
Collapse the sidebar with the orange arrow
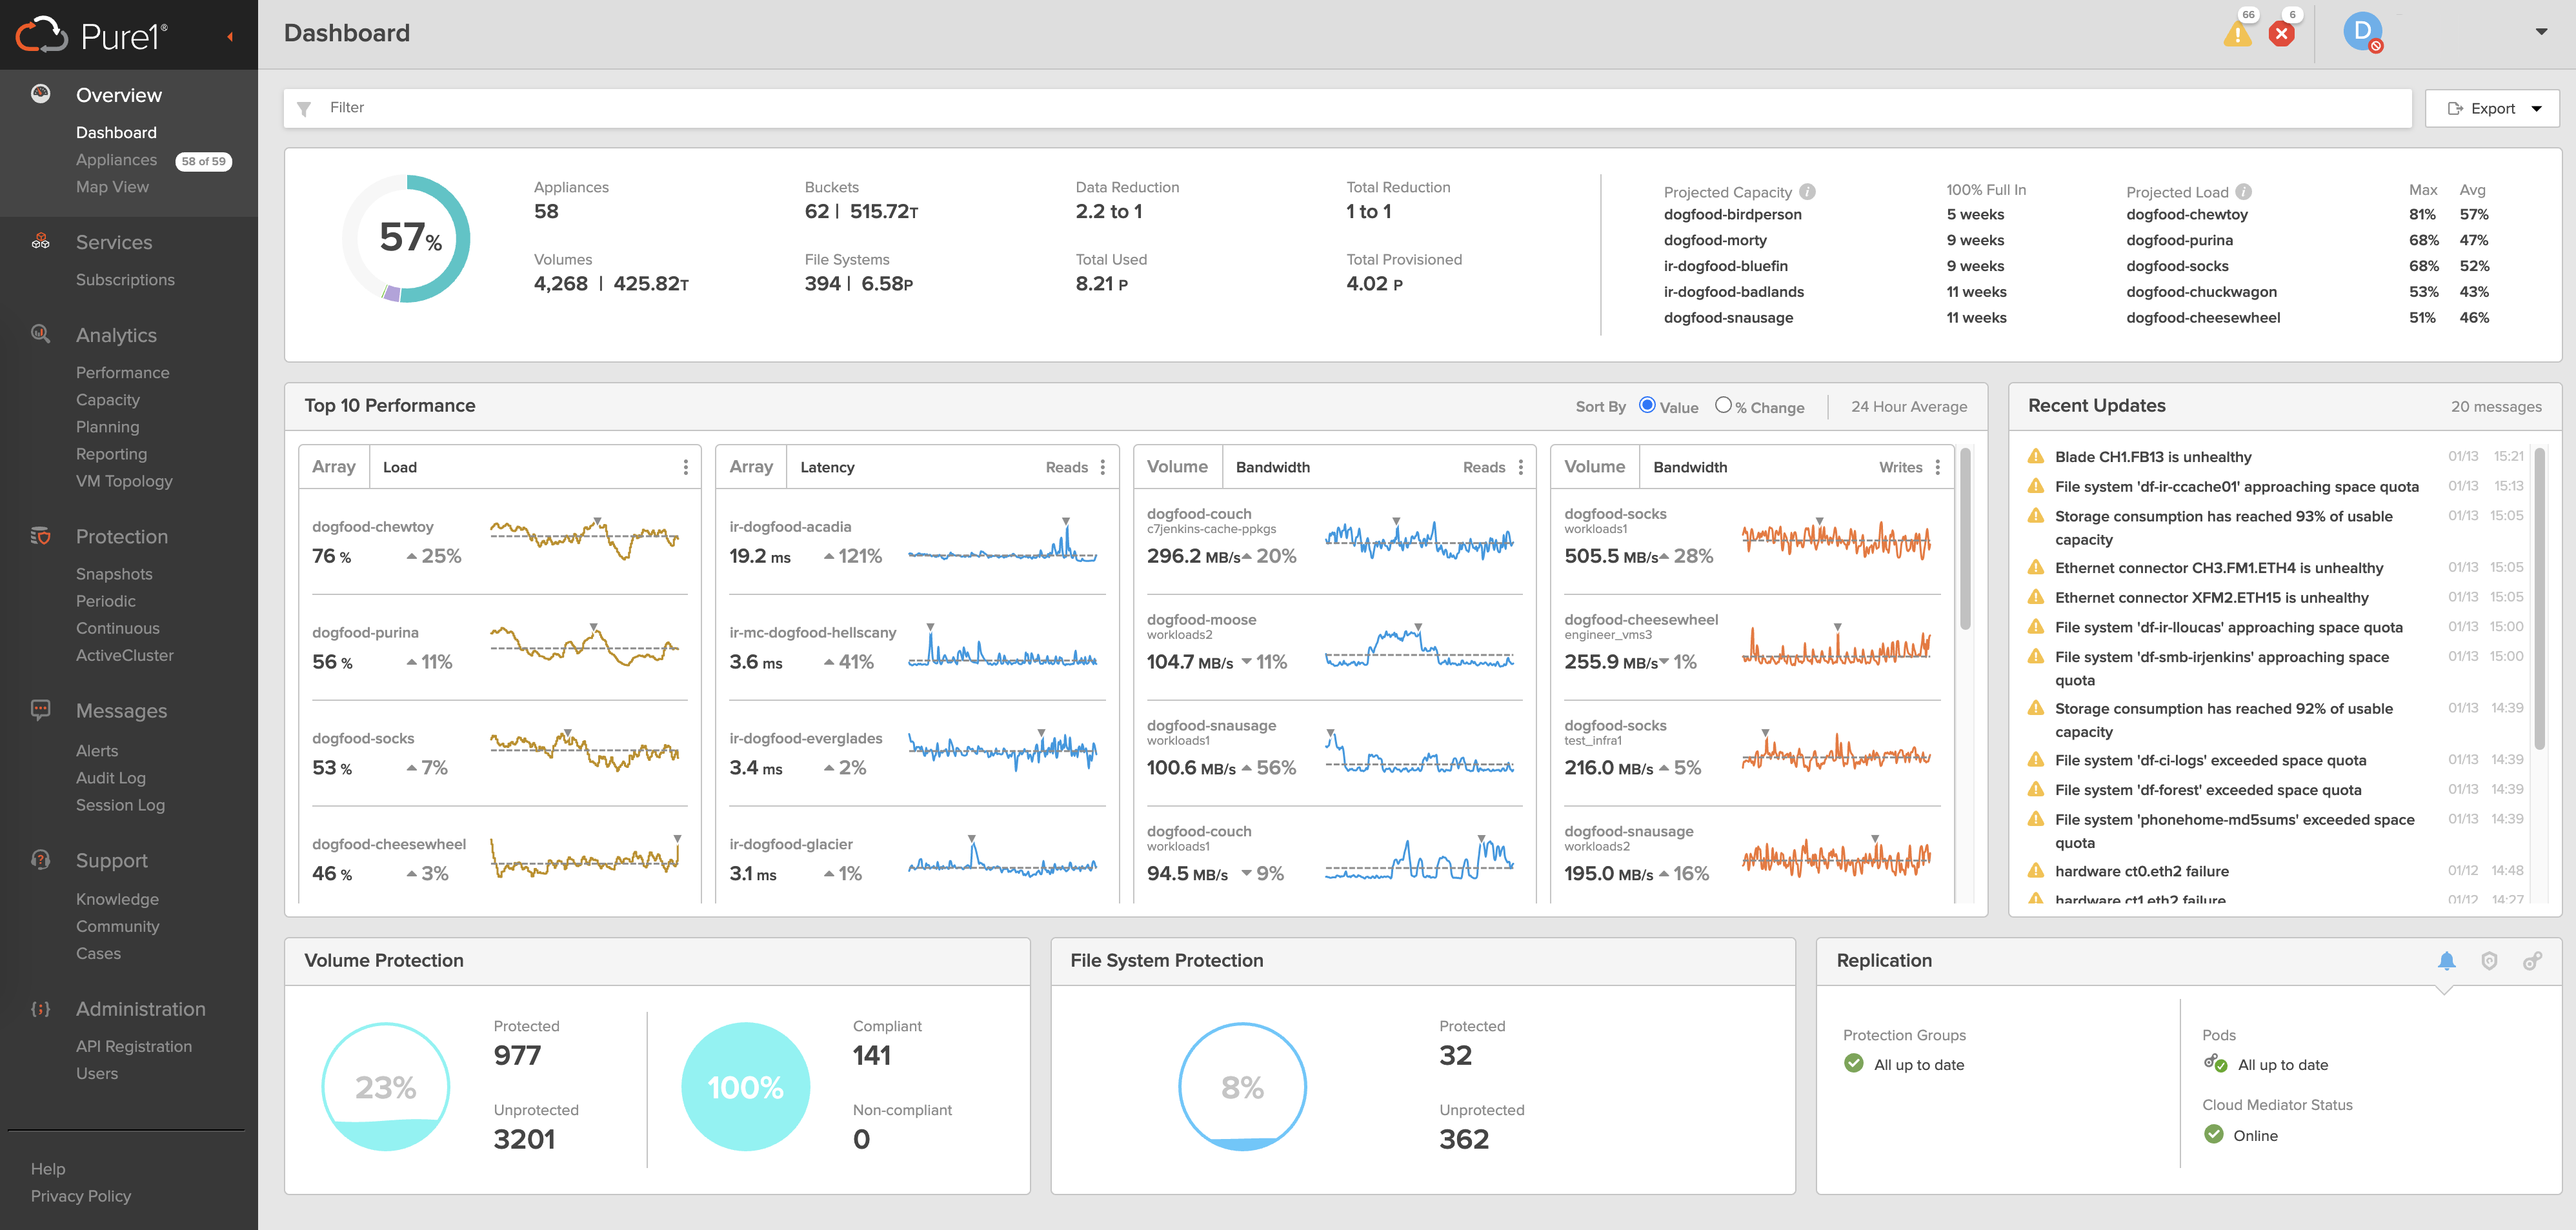[230, 37]
